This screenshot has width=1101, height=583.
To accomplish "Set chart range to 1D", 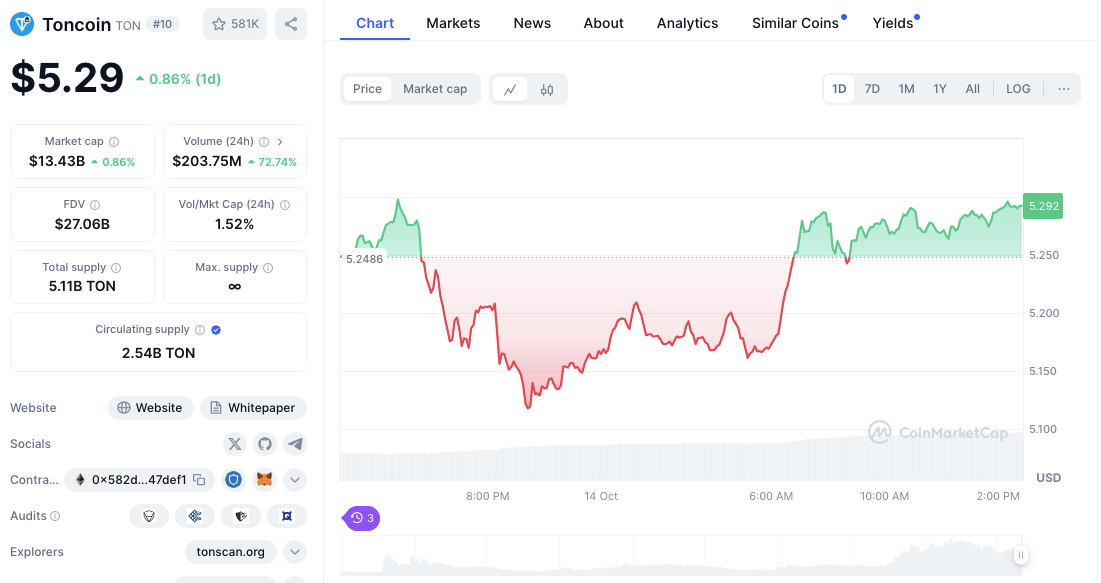I will coord(839,89).
